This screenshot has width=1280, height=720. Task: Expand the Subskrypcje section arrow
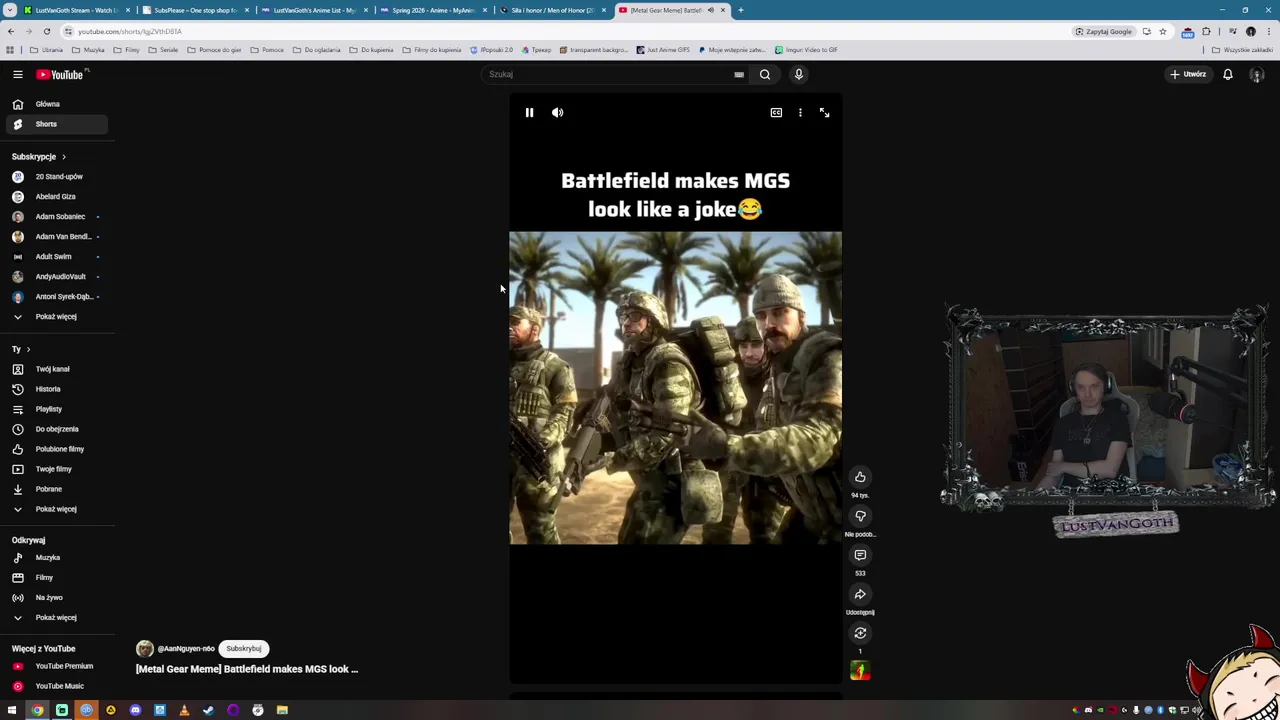tap(64, 157)
